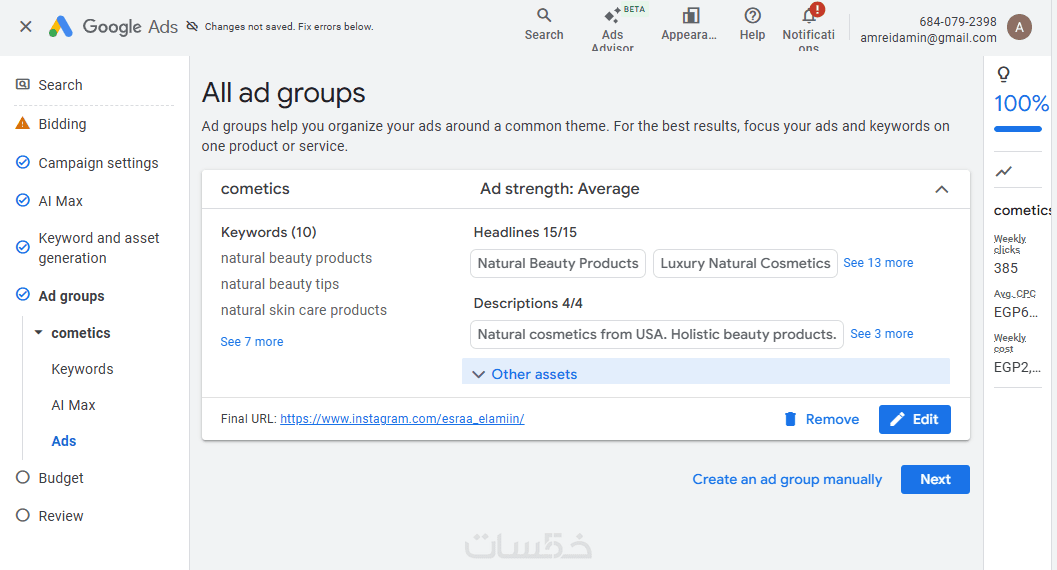1057x570 pixels.
Task: Go to Campaign settings in sidebar
Action: pyautogui.click(x=98, y=163)
